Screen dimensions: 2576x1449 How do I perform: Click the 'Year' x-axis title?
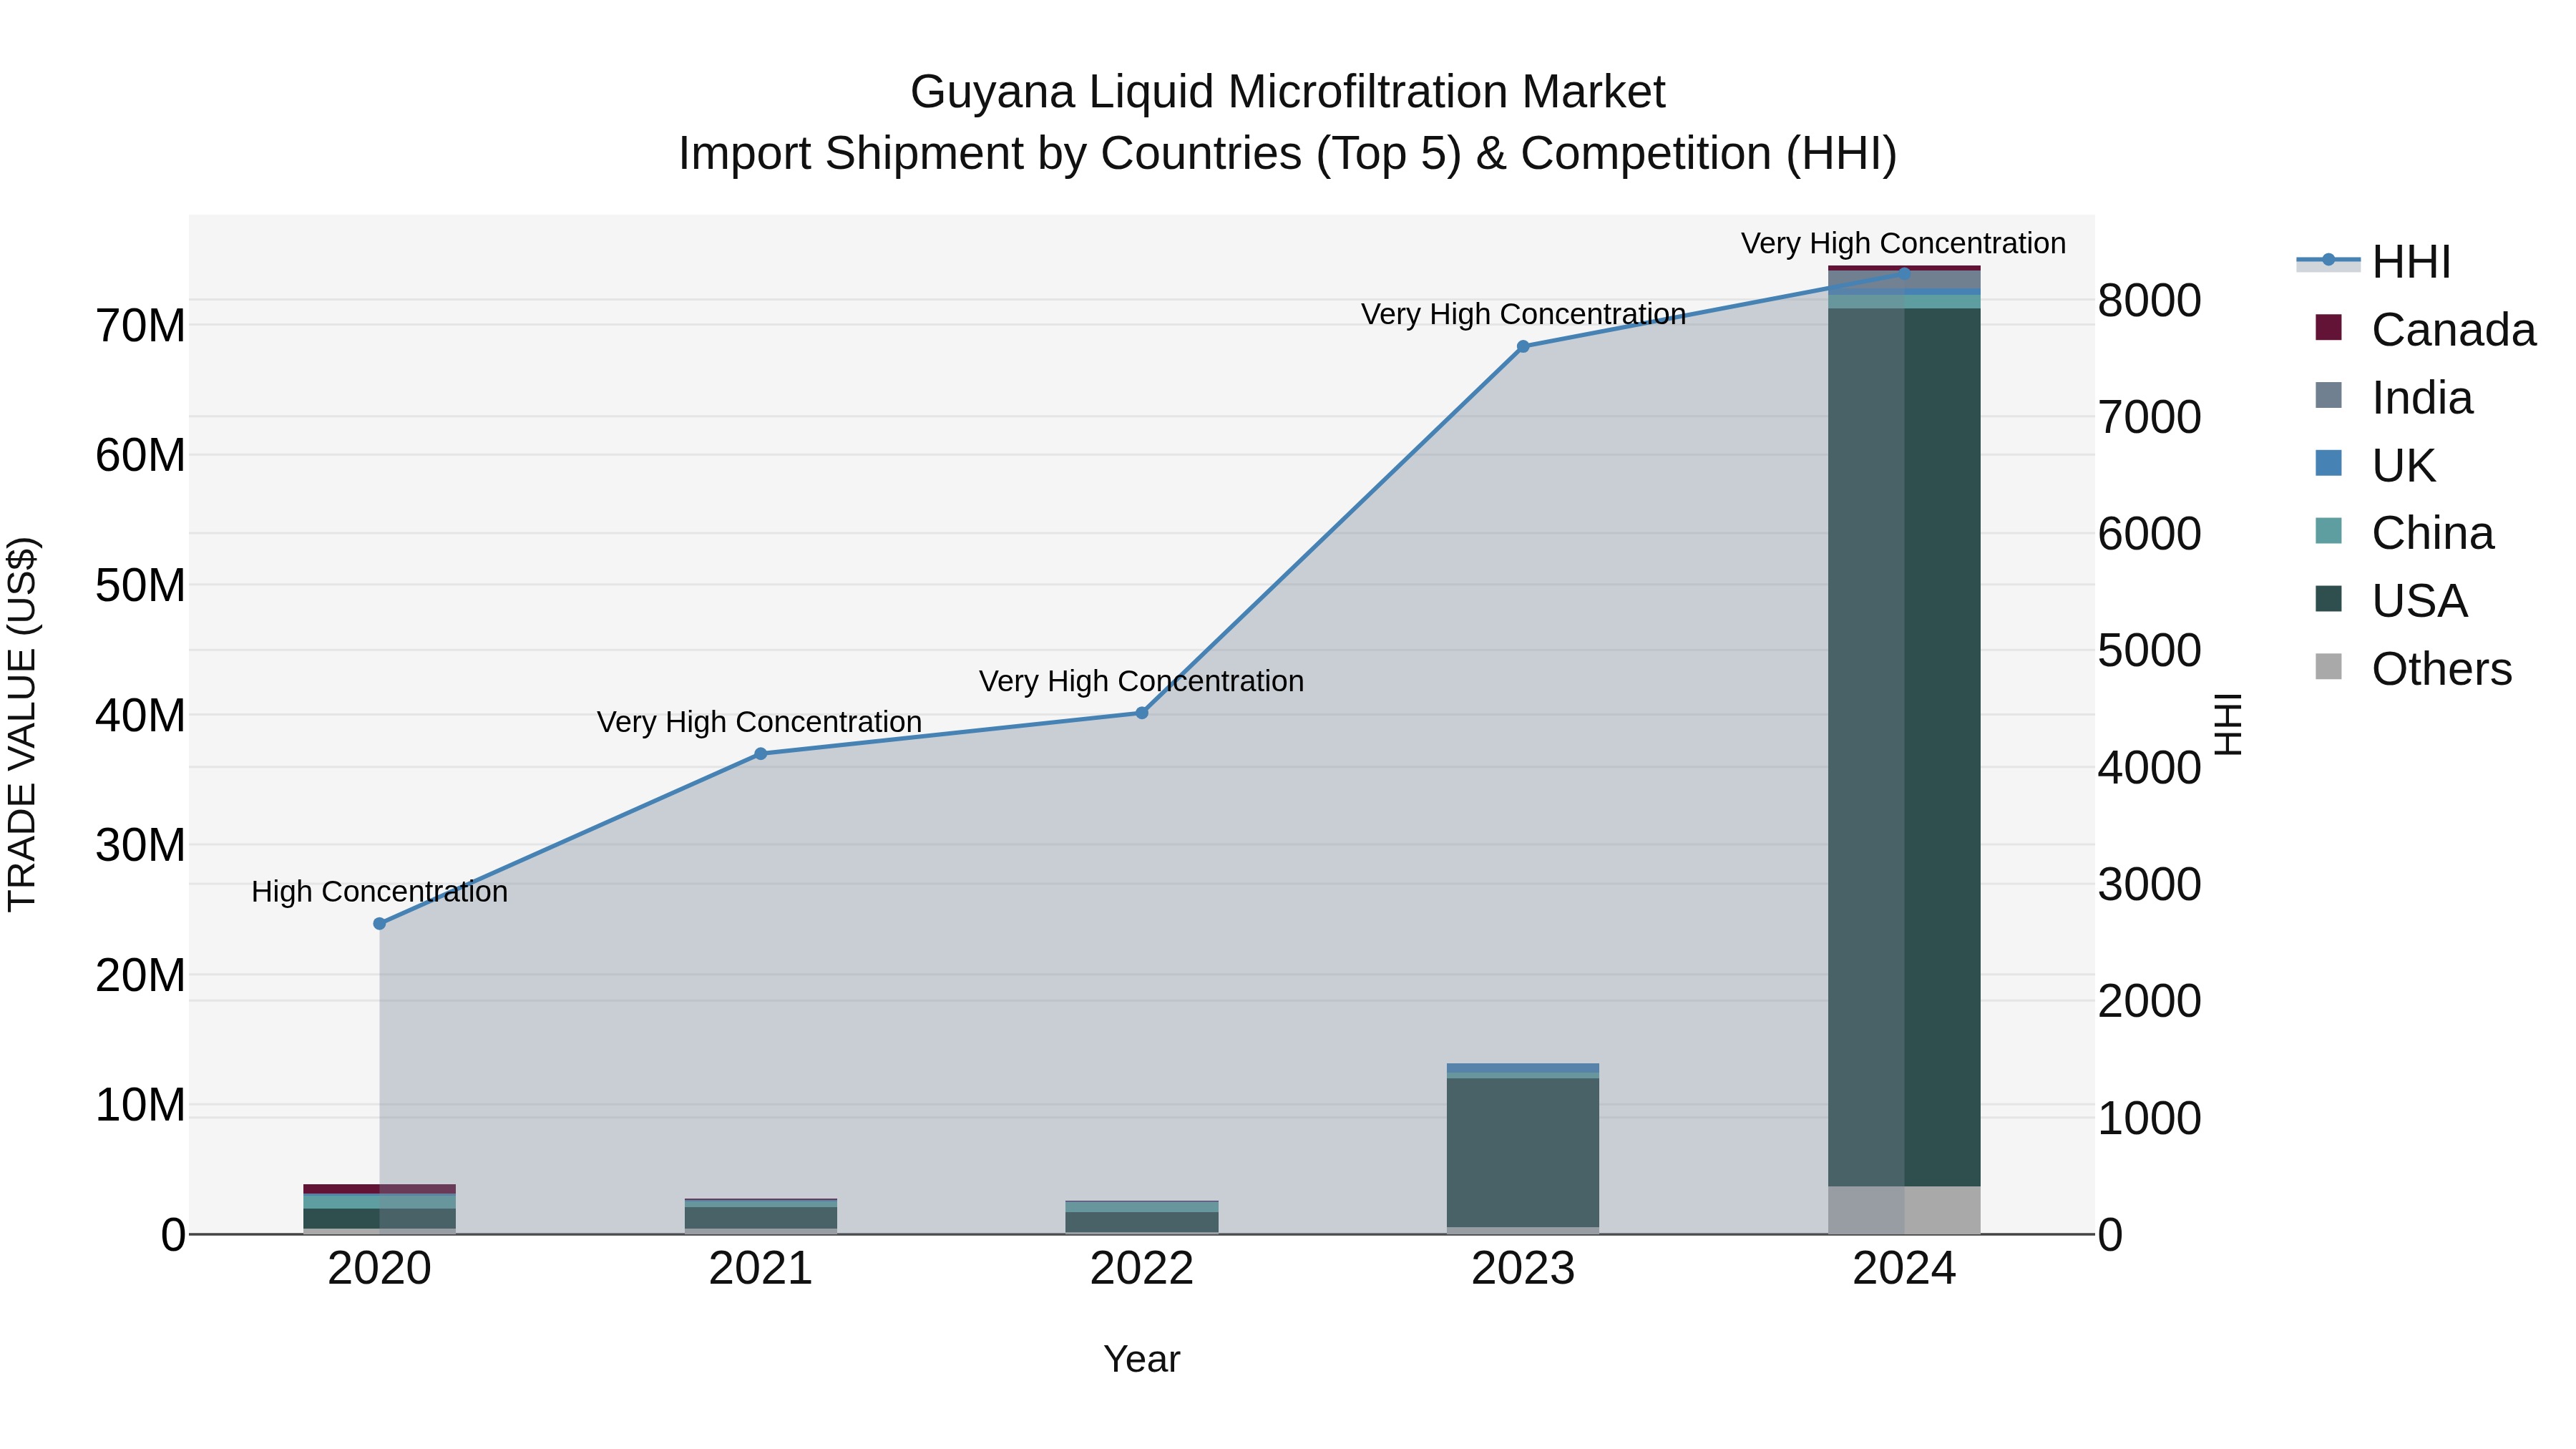click(1142, 1359)
